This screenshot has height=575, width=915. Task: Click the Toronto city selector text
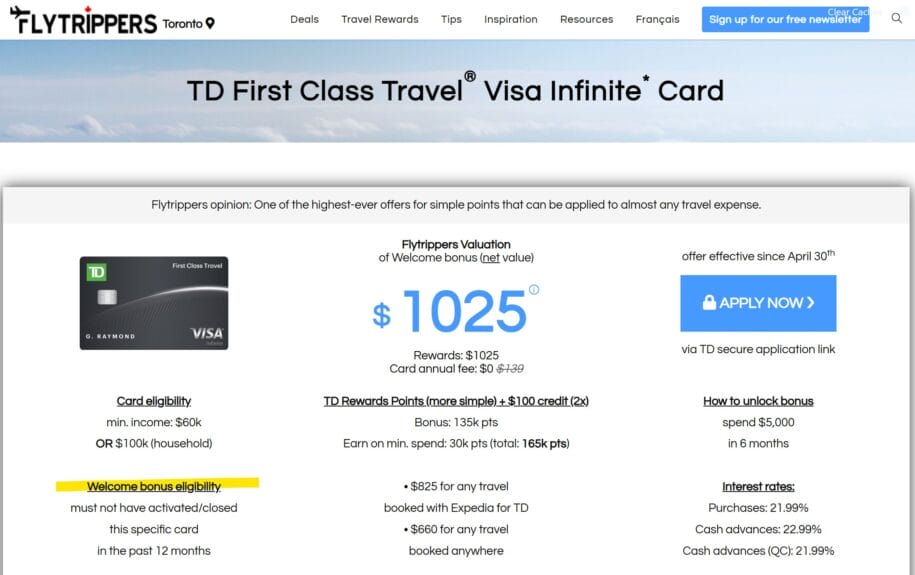(x=182, y=24)
